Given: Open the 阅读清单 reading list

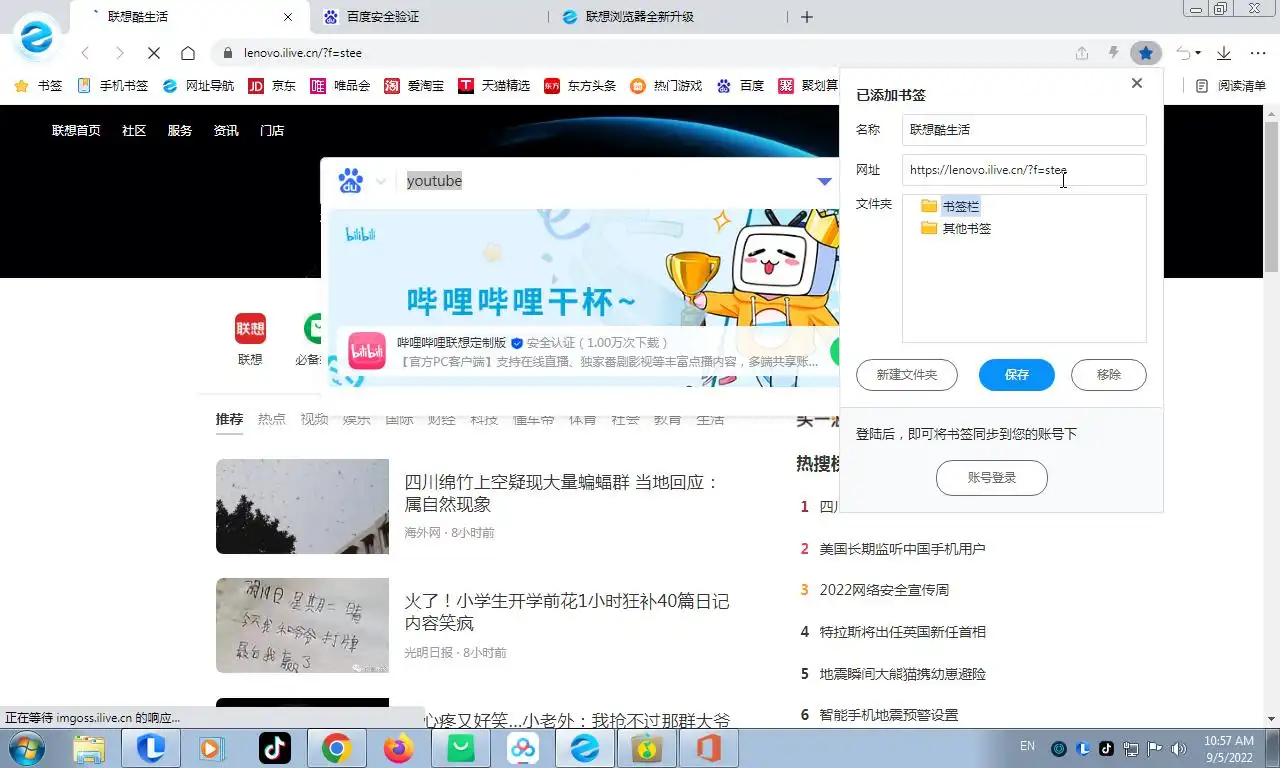Looking at the screenshot, I should point(1231,86).
